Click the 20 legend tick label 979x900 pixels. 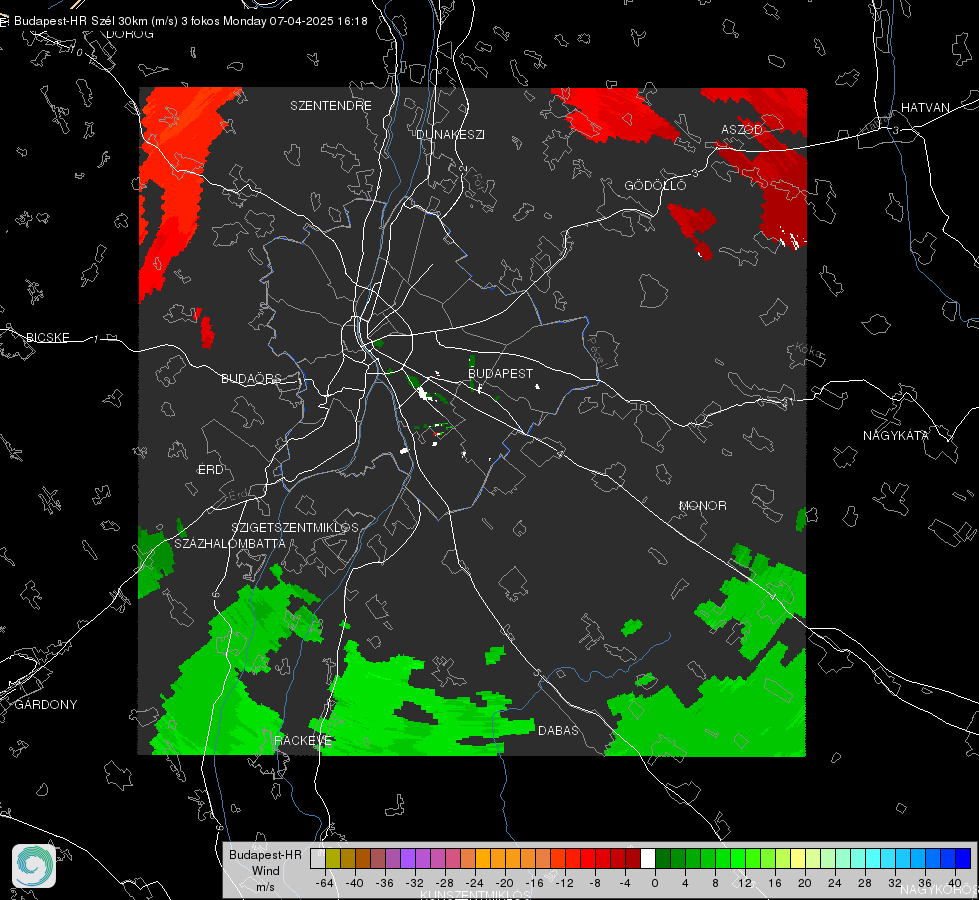805,883
